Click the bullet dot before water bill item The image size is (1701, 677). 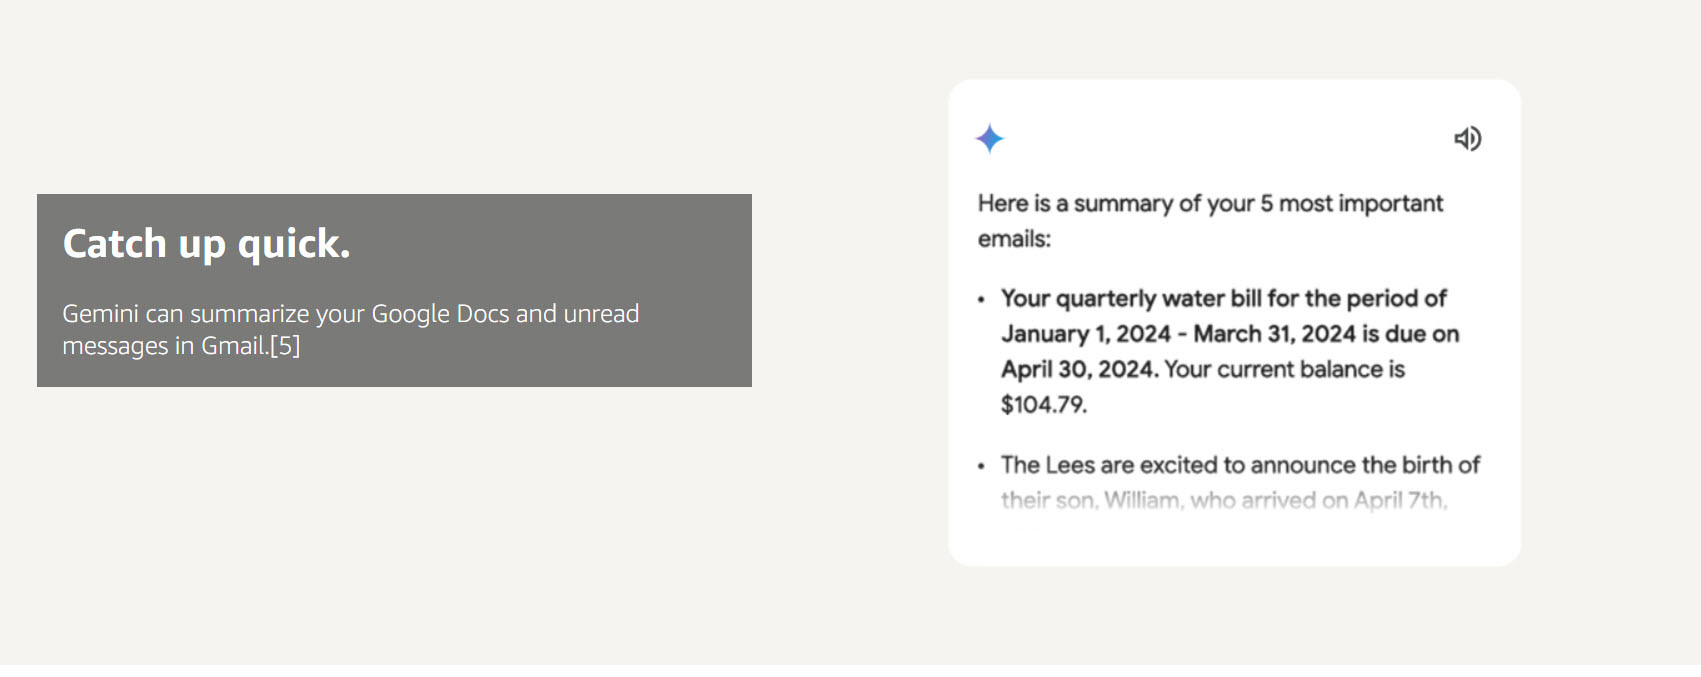(x=981, y=299)
